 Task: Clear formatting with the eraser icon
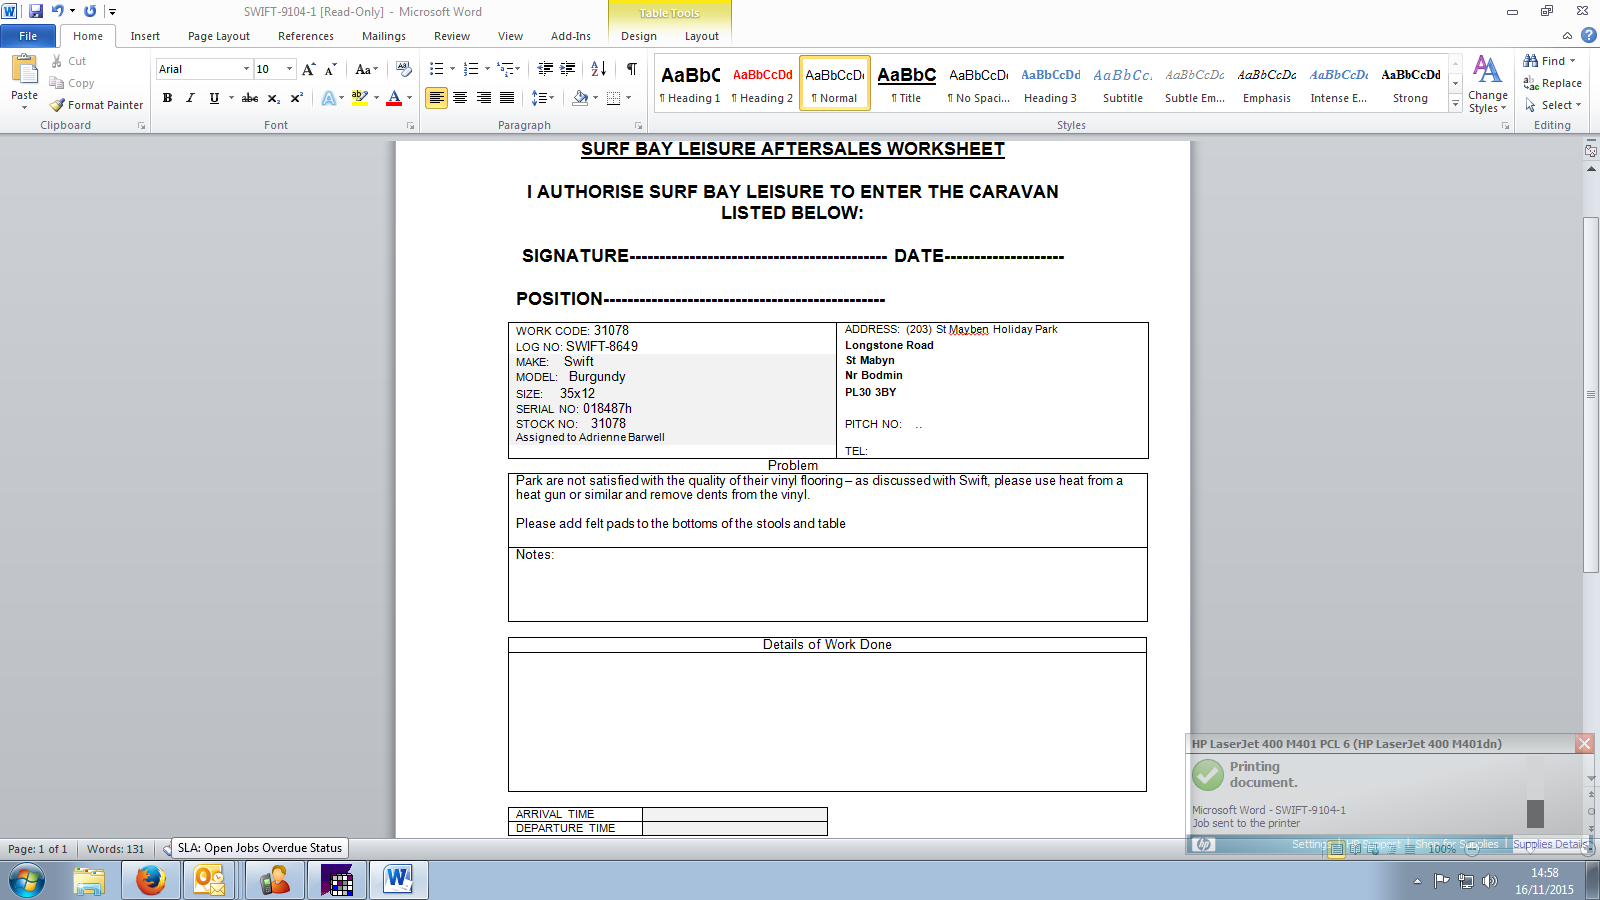tap(404, 69)
